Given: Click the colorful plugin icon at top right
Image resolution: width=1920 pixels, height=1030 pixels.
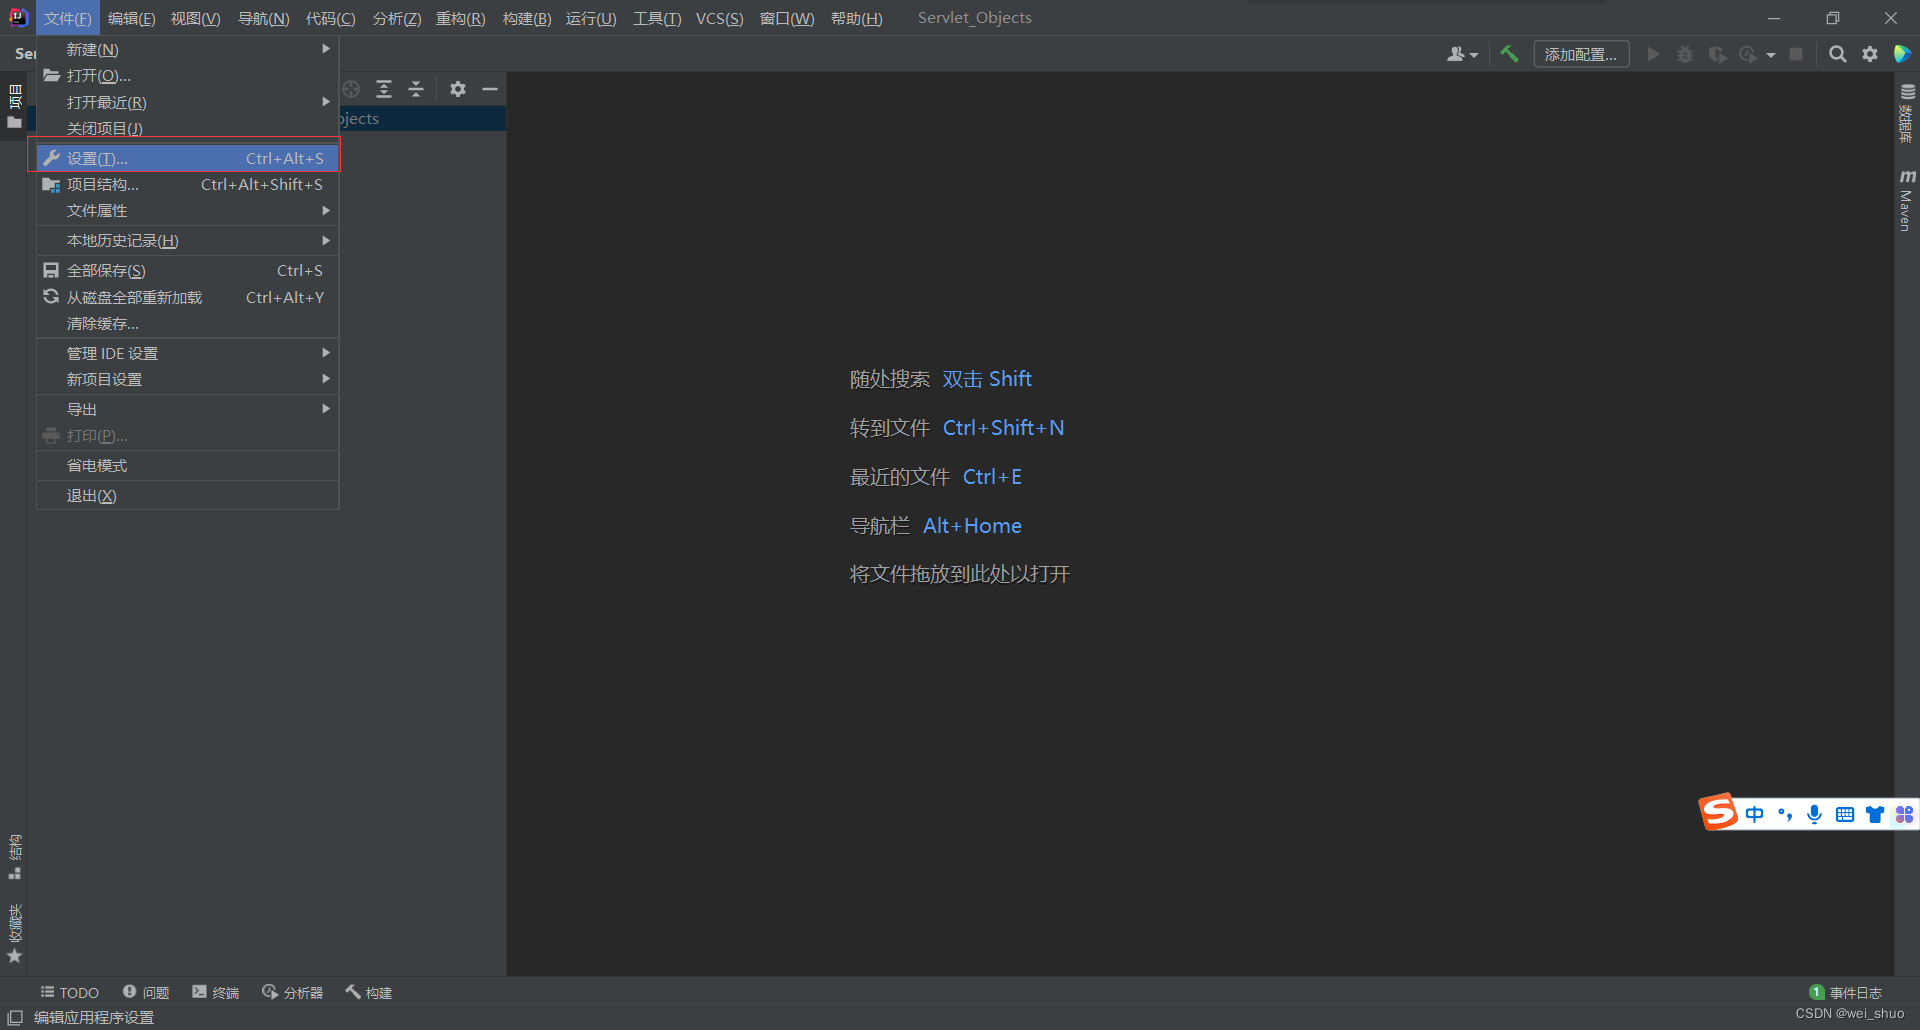Looking at the screenshot, I should (1902, 54).
